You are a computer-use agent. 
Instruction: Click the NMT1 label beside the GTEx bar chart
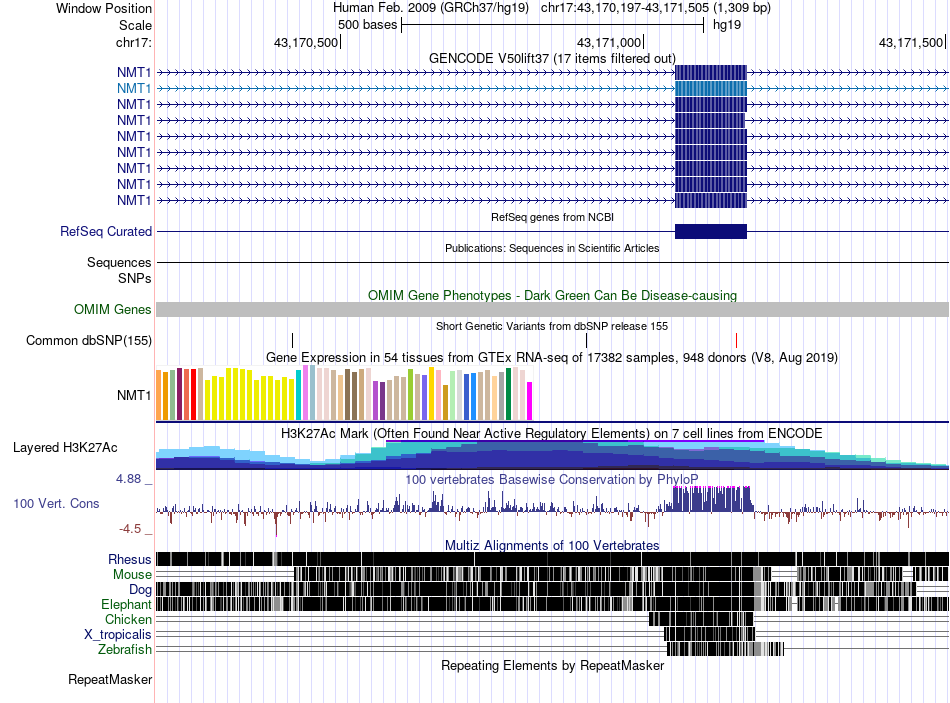tap(134, 396)
